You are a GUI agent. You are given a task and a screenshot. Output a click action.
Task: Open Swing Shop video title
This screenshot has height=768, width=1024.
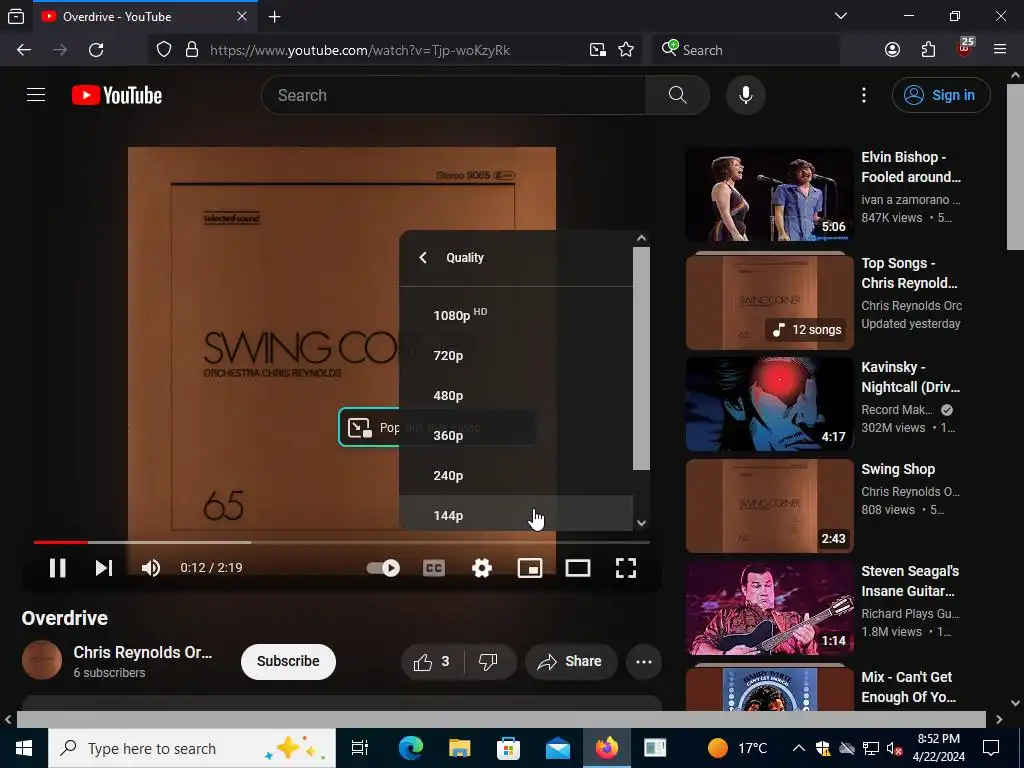898,470
